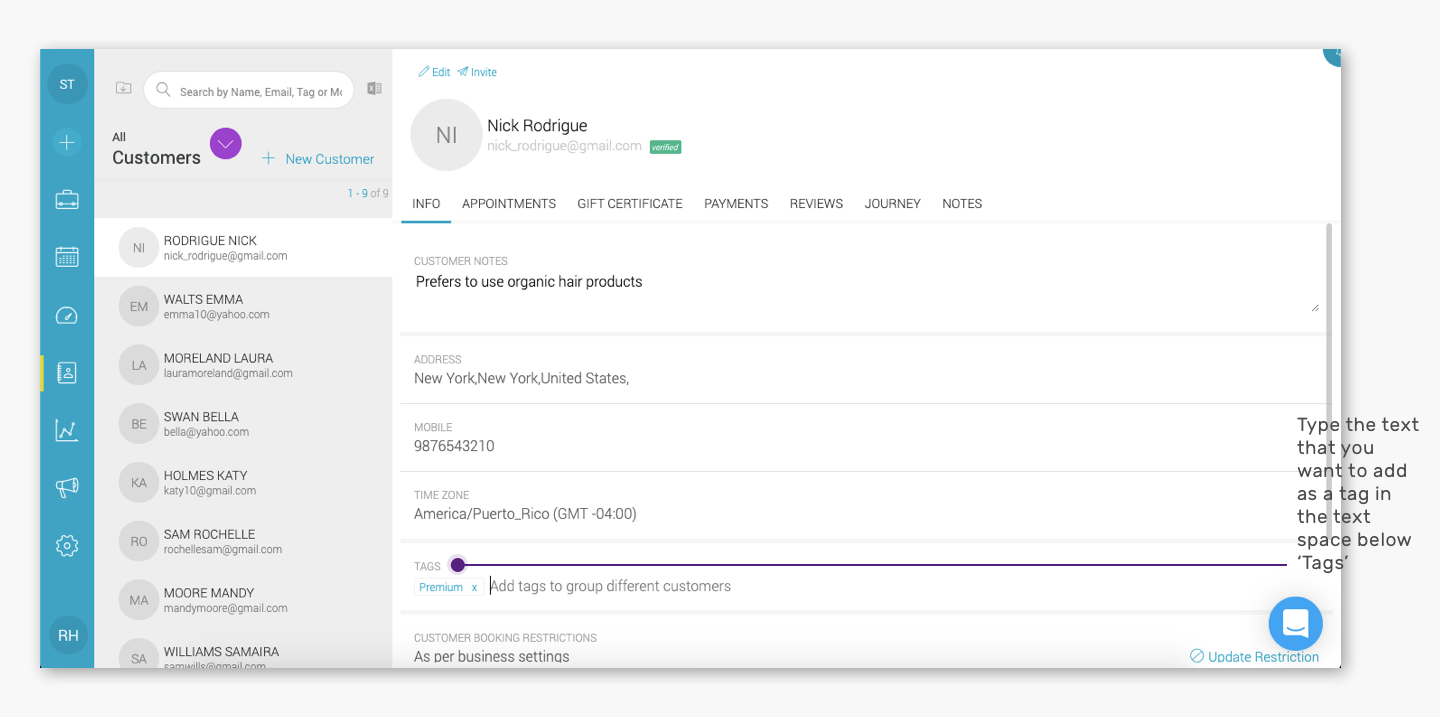
Task: Click Update Restriction link
Action: (1254, 657)
